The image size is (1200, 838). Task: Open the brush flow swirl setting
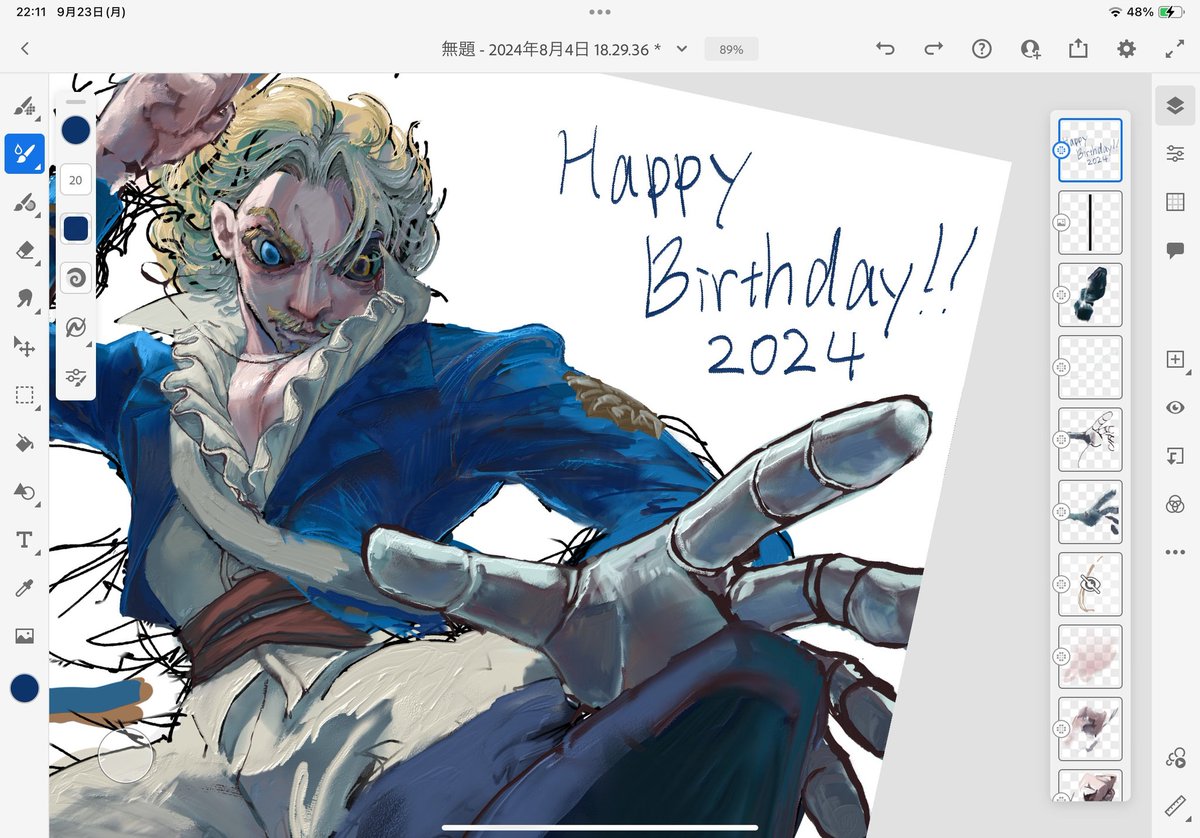pyautogui.click(x=76, y=278)
